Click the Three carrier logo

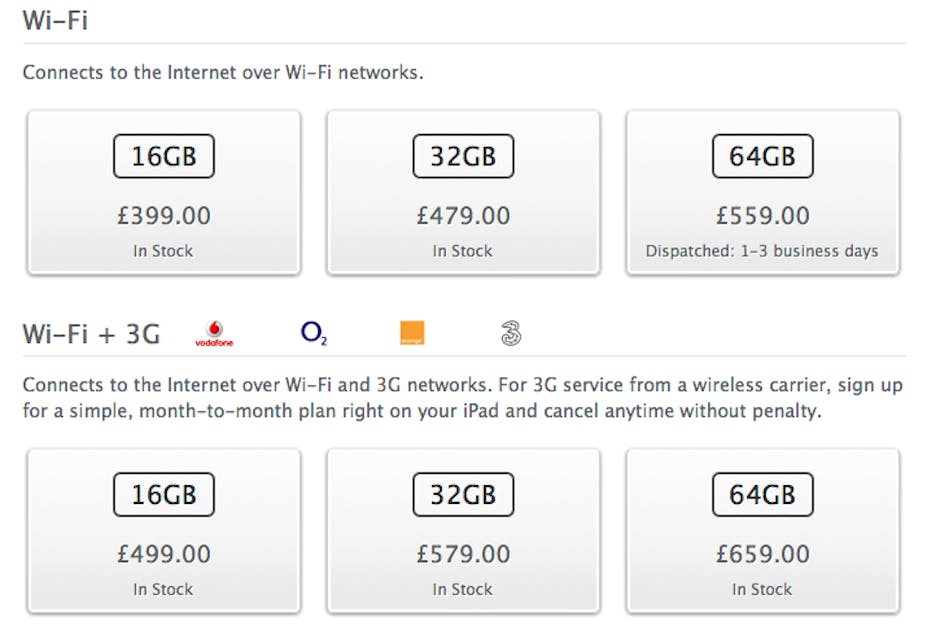click(510, 333)
